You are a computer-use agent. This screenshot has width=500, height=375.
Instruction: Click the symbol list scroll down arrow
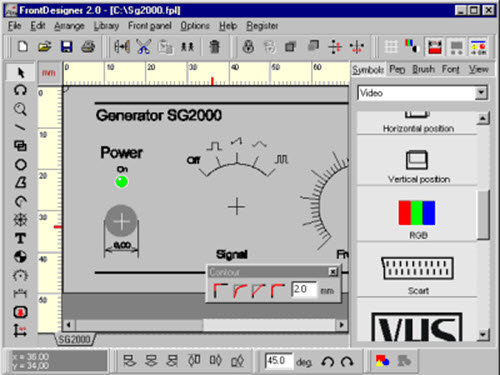click(x=483, y=334)
